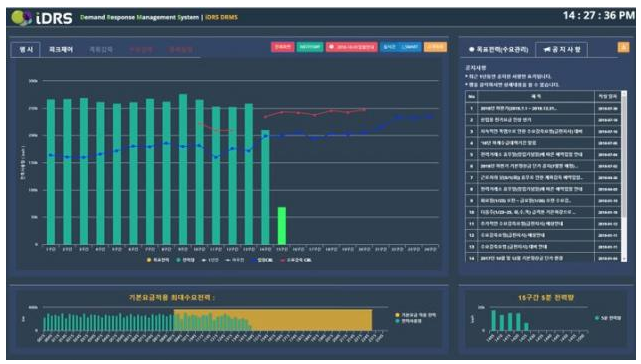The height and width of the screenshot is (364, 641).
Task: Open notice row number 3
Action: click(x=543, y=131)
